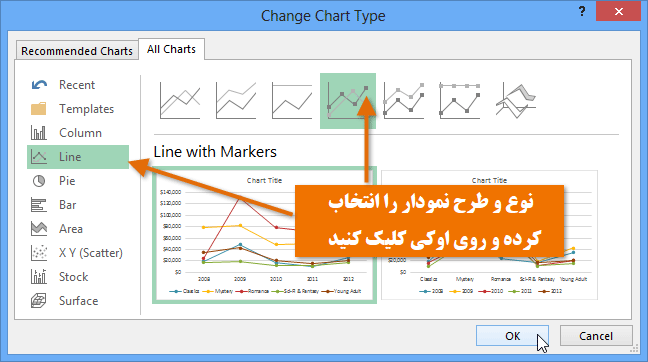The height and width of the screenshot is (362, 648).
Task: Choose the Bar label in the category list
Action: coord(68,205)
